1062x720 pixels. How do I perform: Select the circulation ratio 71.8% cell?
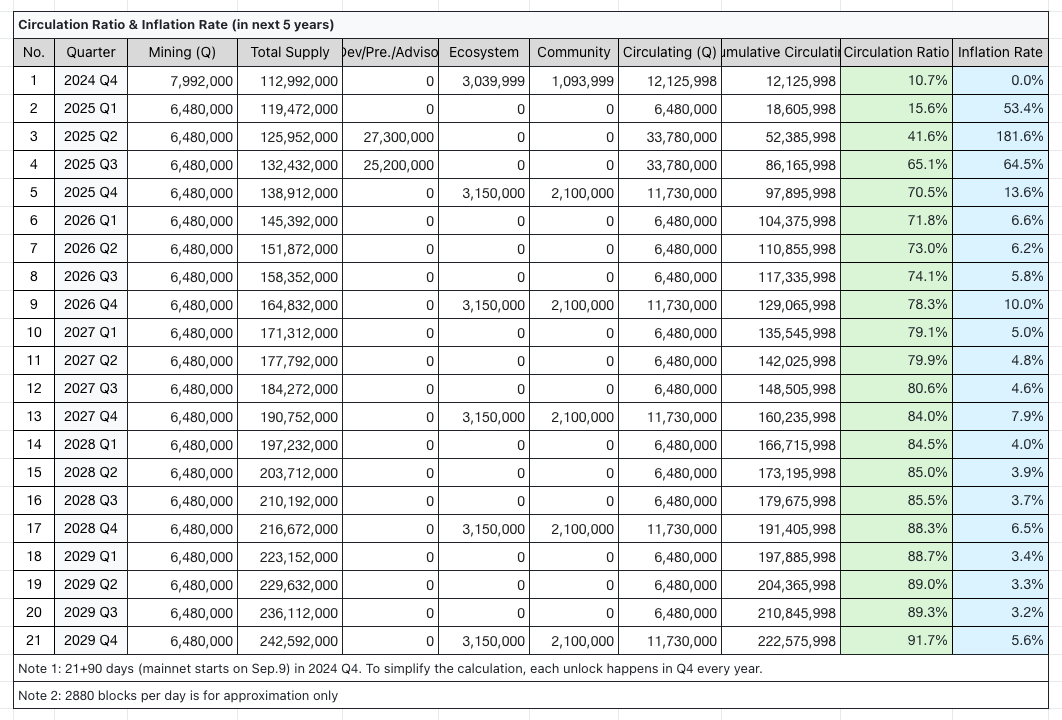(x=896, y=221)
